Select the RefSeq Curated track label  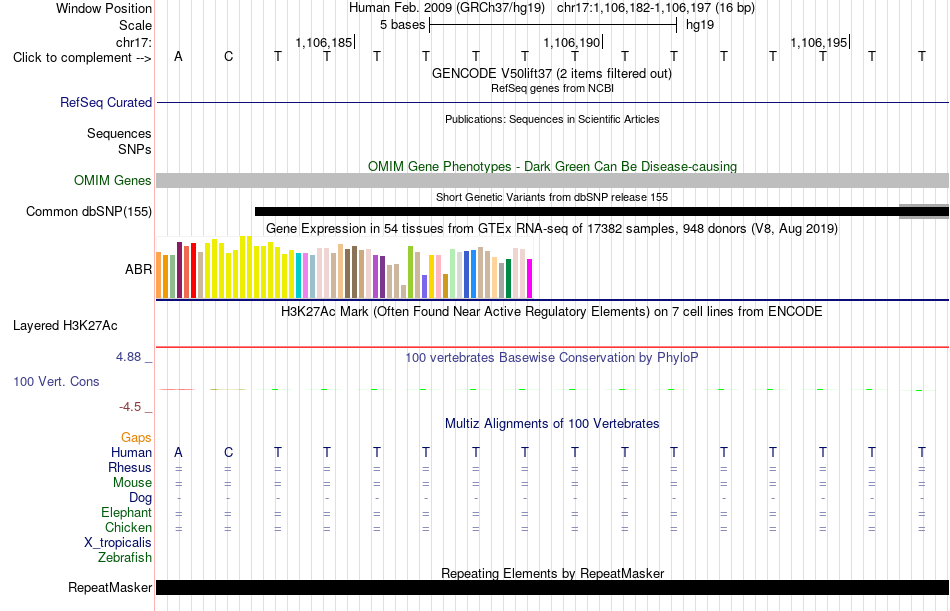106,102
